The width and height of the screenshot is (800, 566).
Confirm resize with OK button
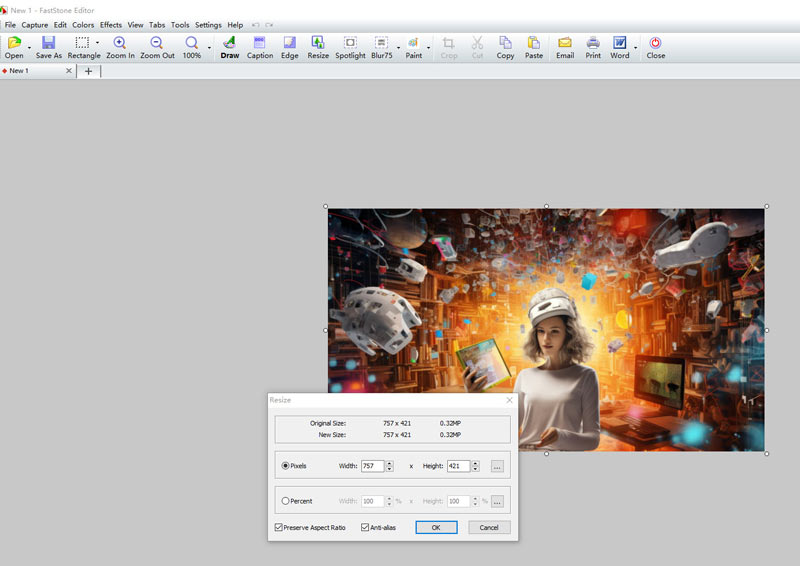436,527
